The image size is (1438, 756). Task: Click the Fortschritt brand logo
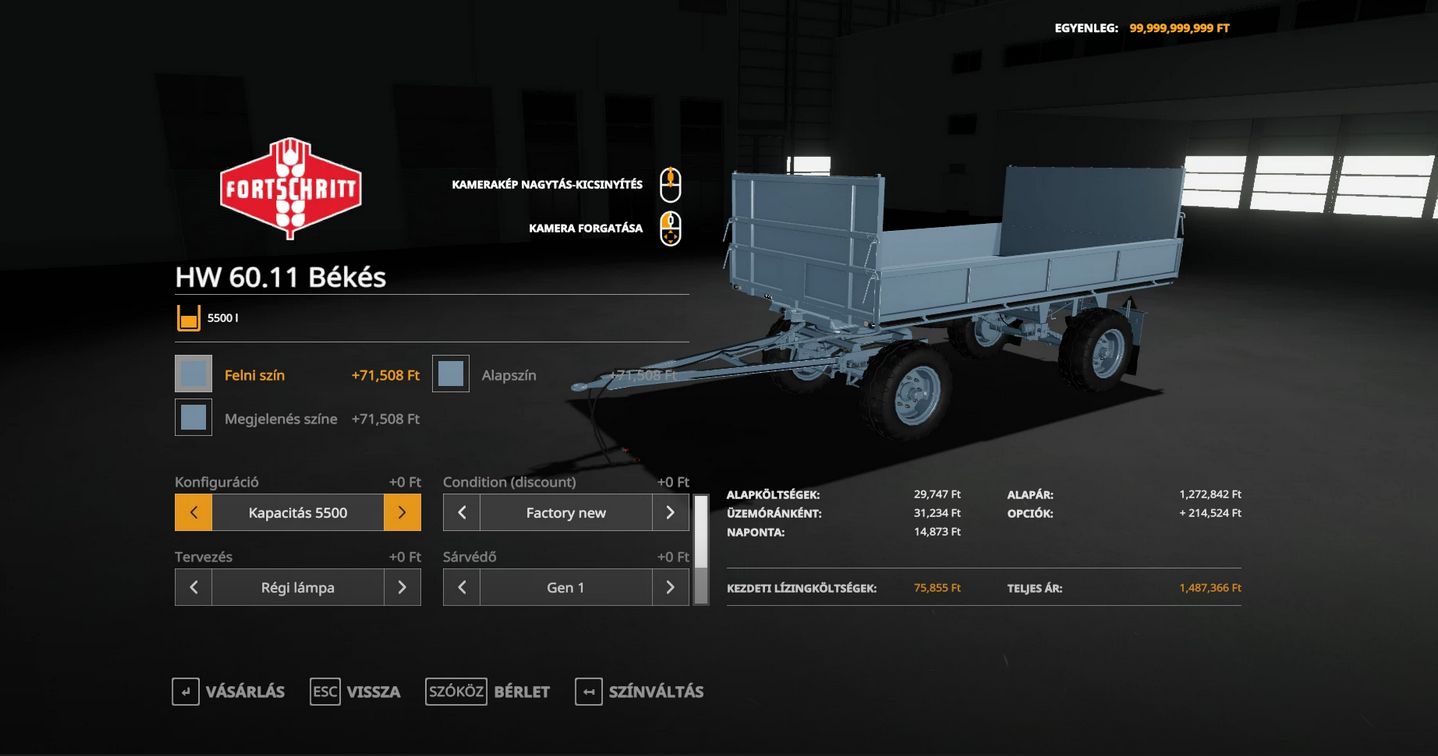click(x=290, y=188)
